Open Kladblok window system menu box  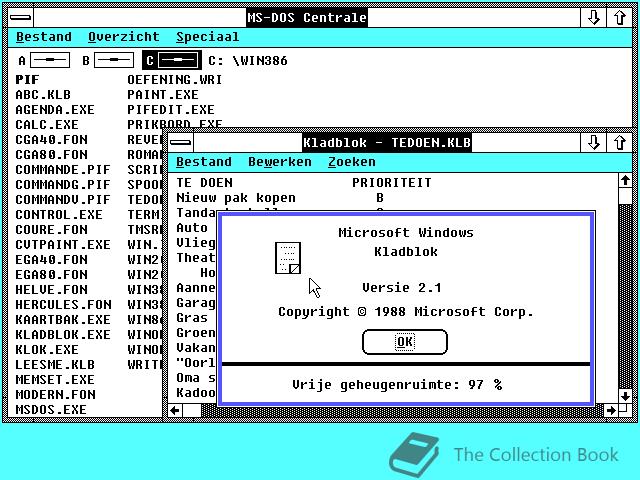pos(180,142)
